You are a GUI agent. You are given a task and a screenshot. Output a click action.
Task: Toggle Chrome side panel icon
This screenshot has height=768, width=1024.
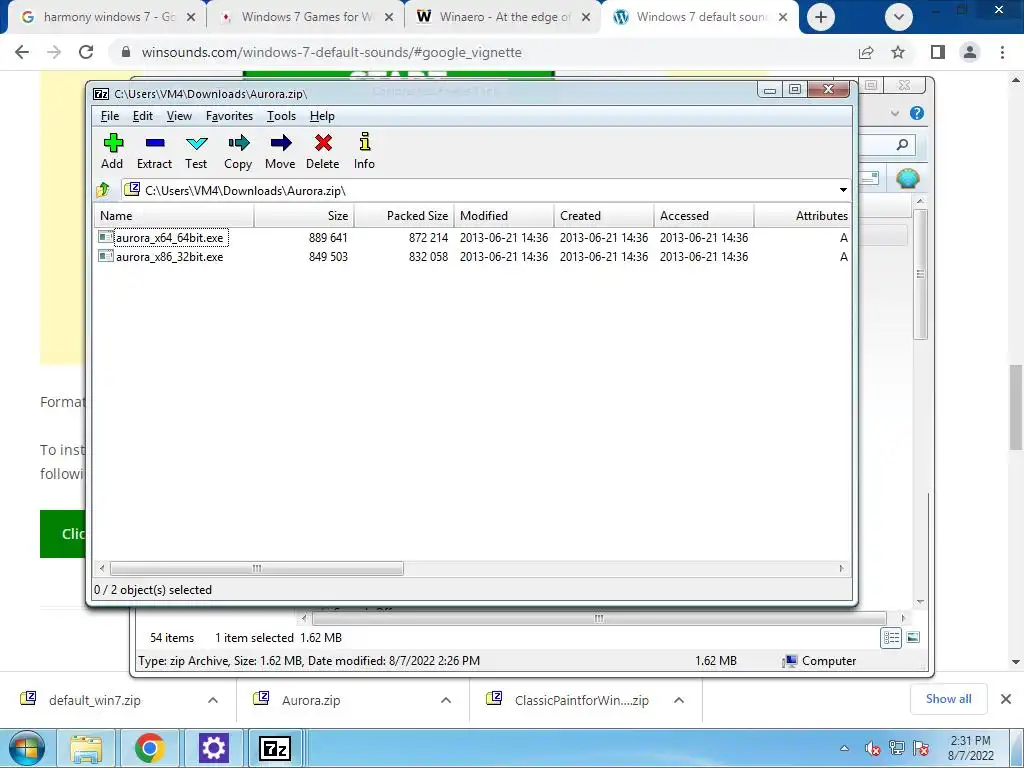[x=938, y=52]
